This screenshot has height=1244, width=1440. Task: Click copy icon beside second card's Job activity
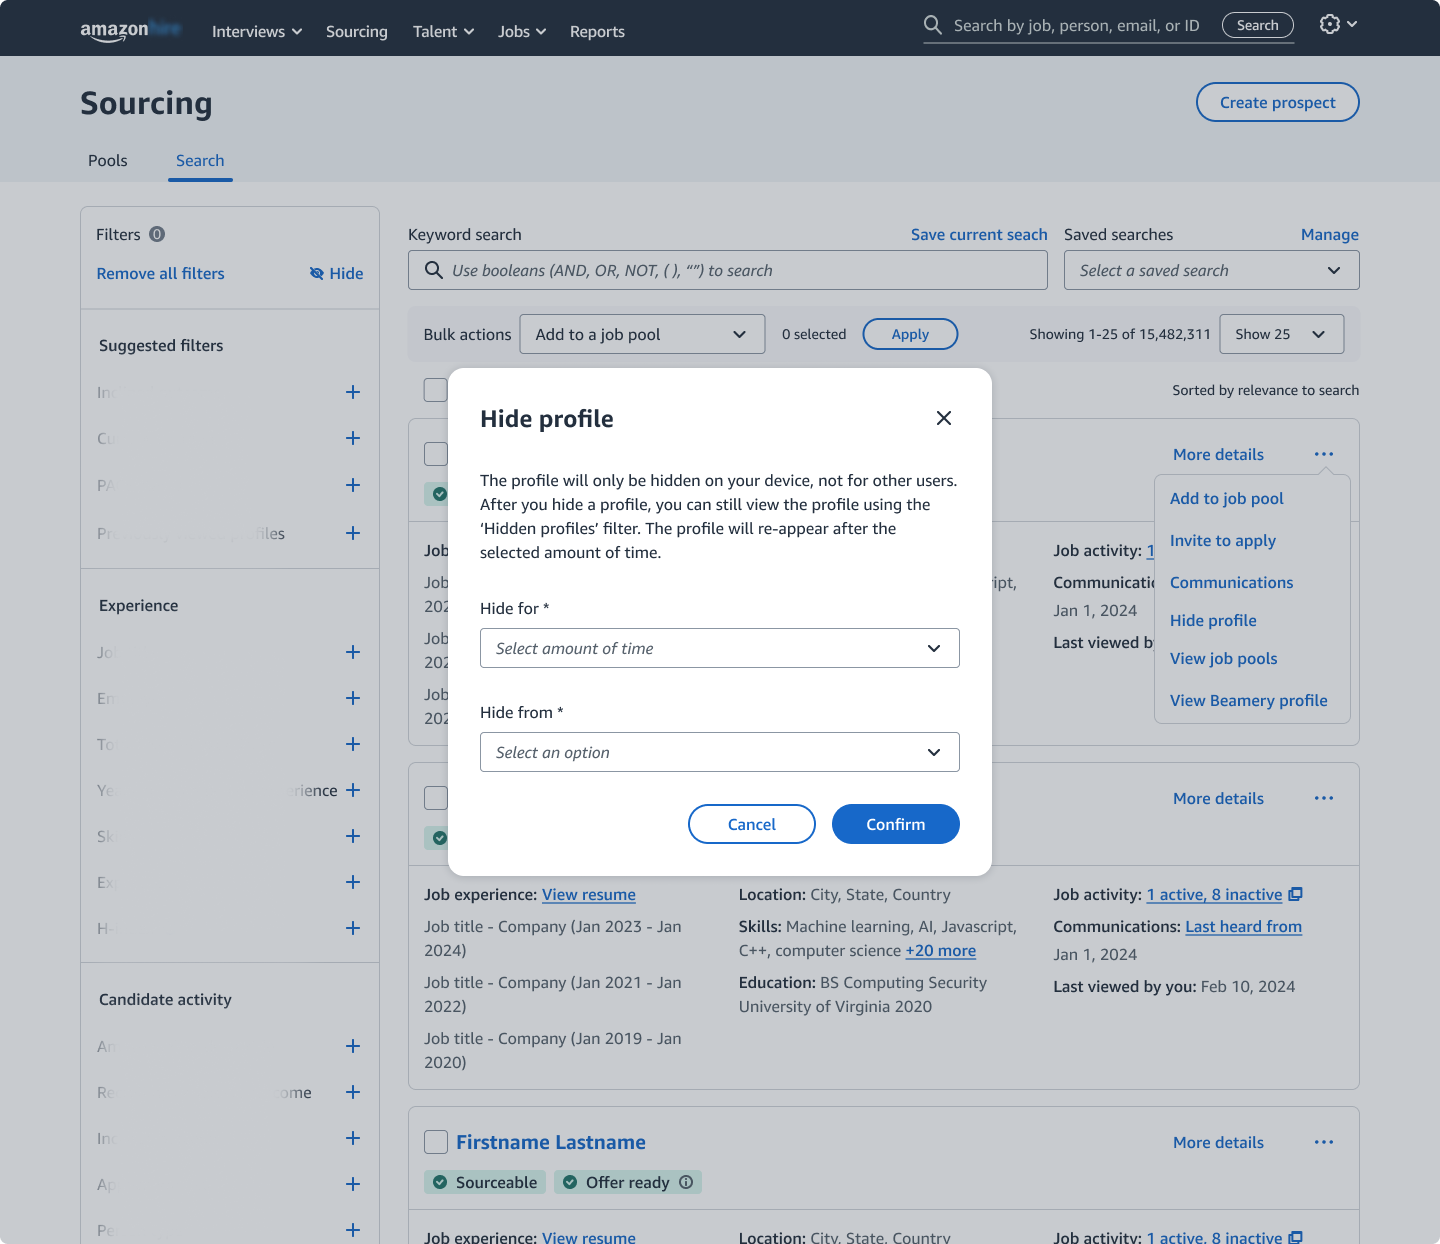pos(1295,894)
